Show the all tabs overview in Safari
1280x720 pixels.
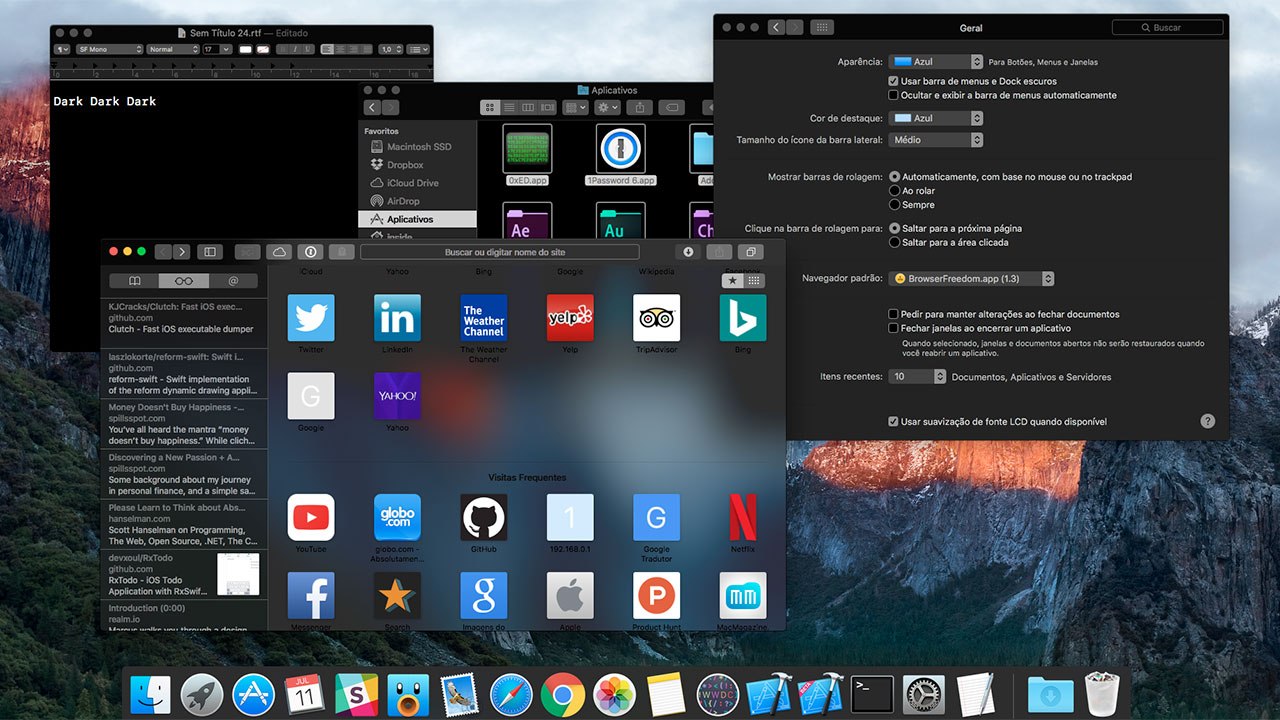pos(751,252)
